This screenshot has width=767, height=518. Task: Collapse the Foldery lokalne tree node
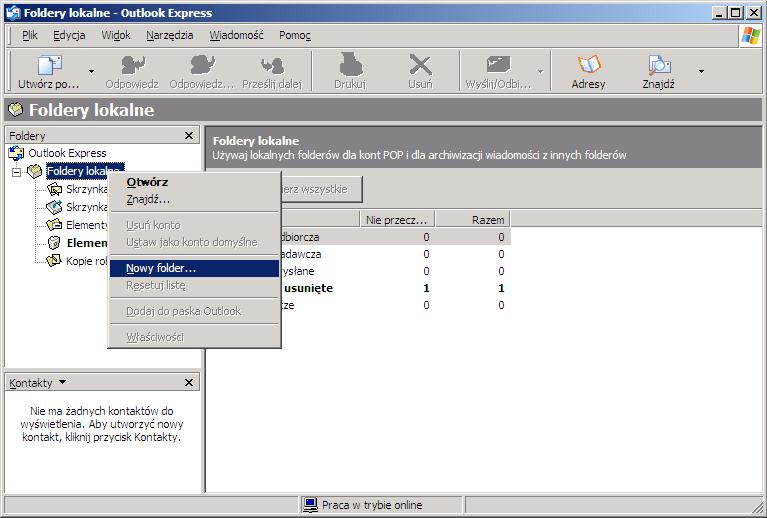point(17,172)
